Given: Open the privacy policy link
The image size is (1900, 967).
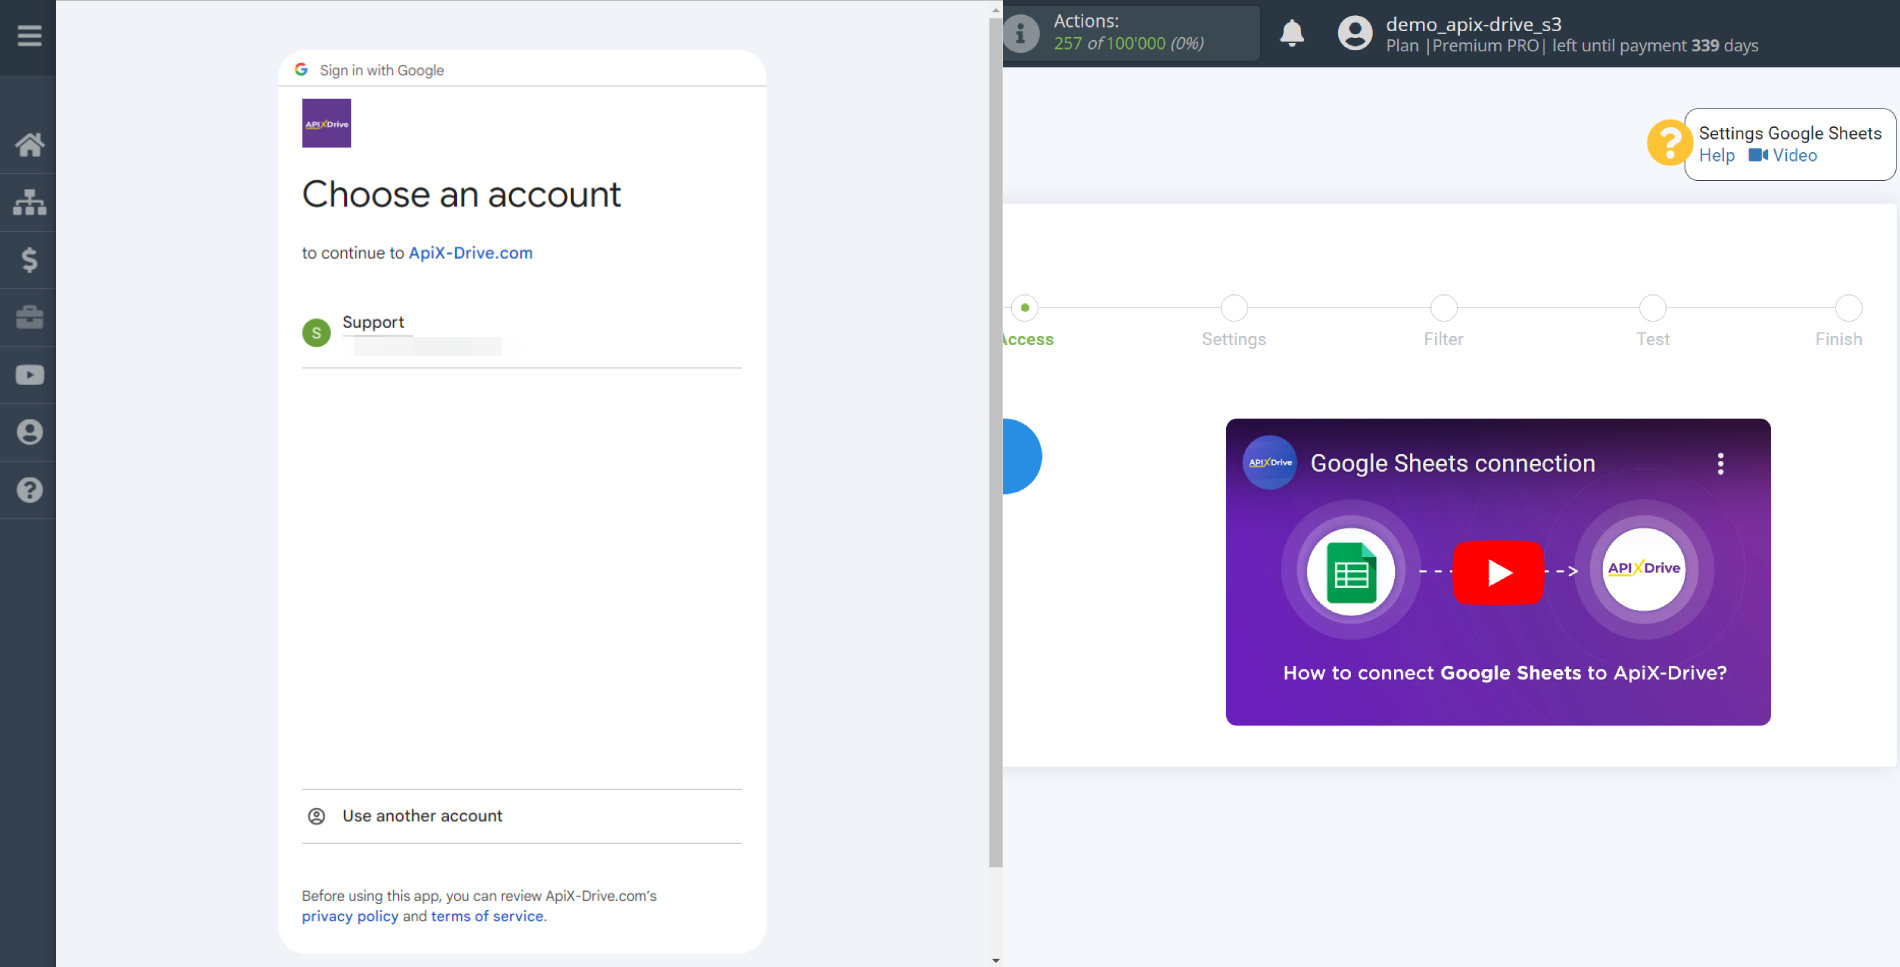Looking at the screenshot, I should (x=350, y=916).
